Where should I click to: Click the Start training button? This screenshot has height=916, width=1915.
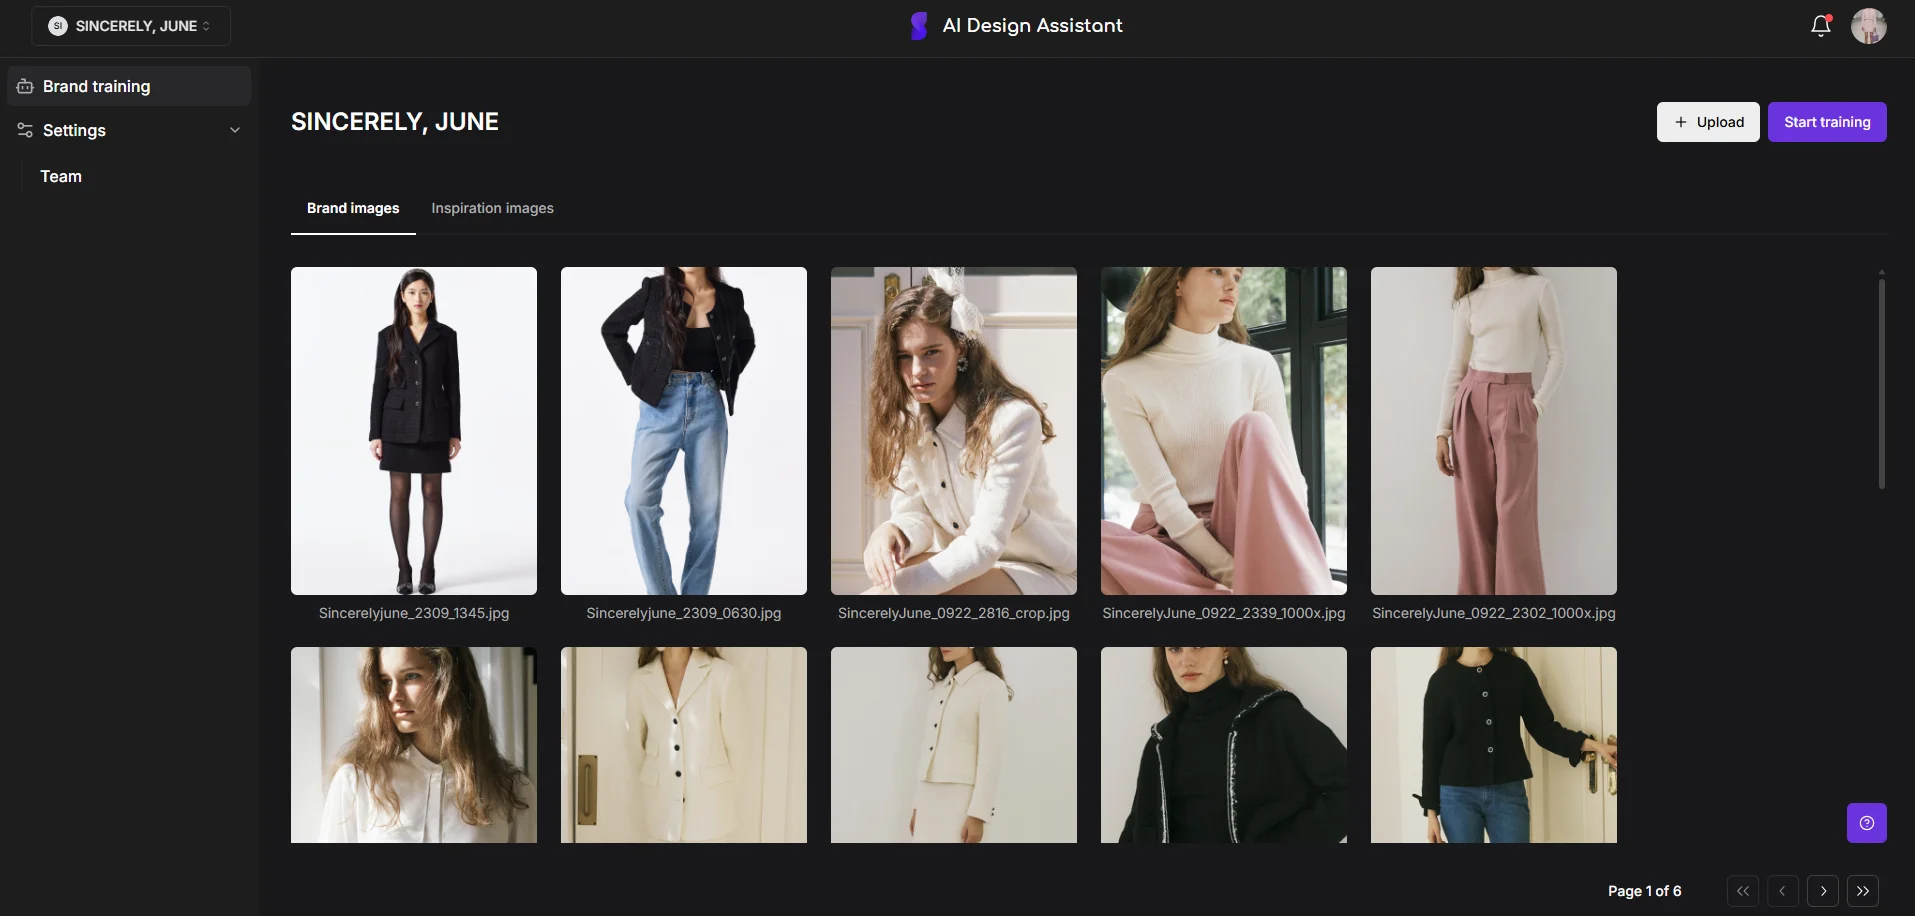point(1826,121)
